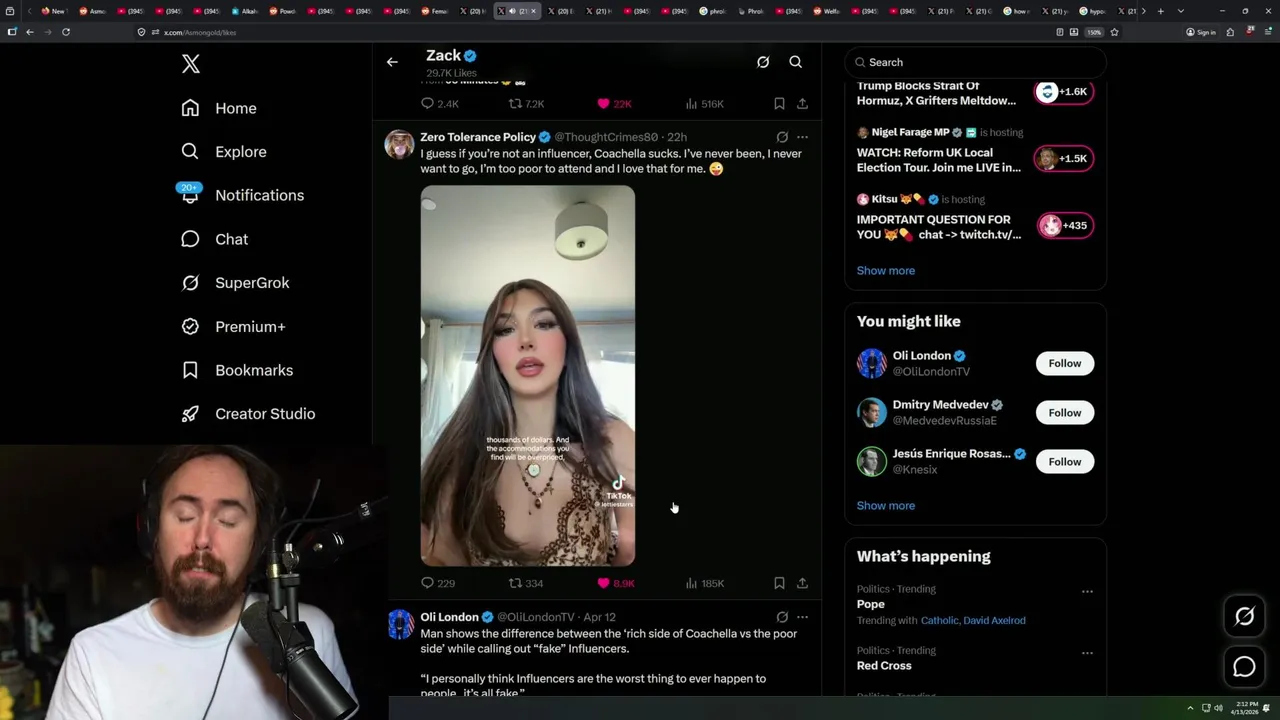Viewport: 1280px width, 720px height.
Task: Share the post with 185K views
Action: click(802, 583)
